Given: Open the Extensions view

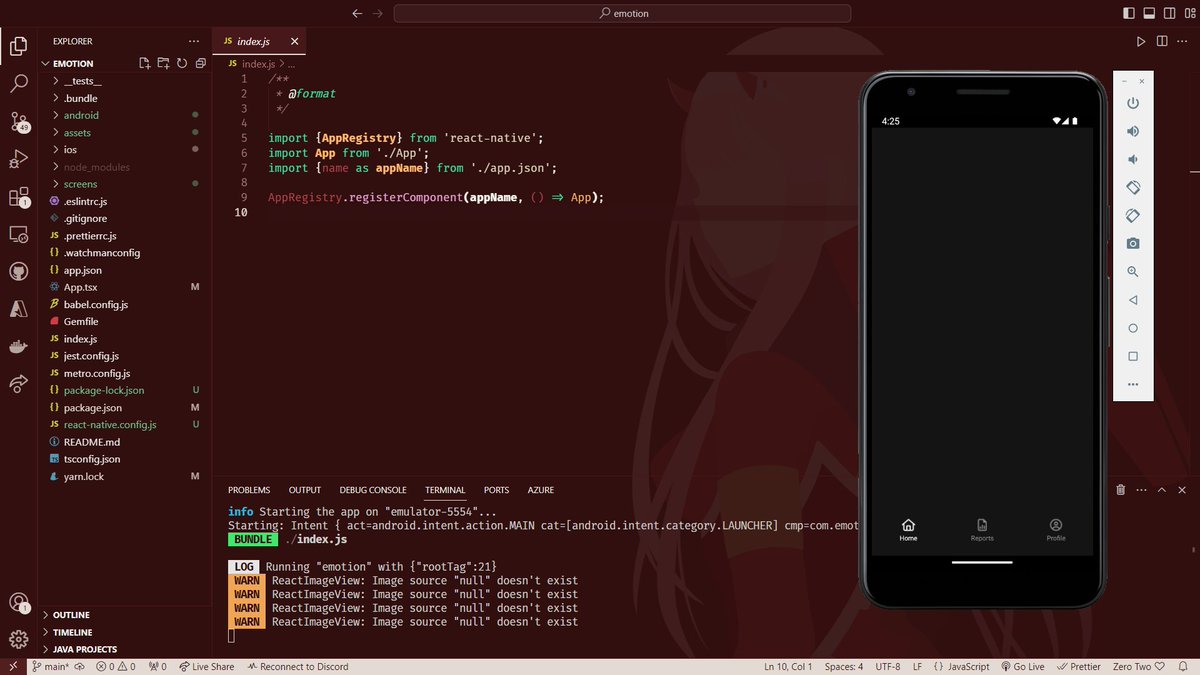Looking at the screenshot, I should click(x=18, y=196).
